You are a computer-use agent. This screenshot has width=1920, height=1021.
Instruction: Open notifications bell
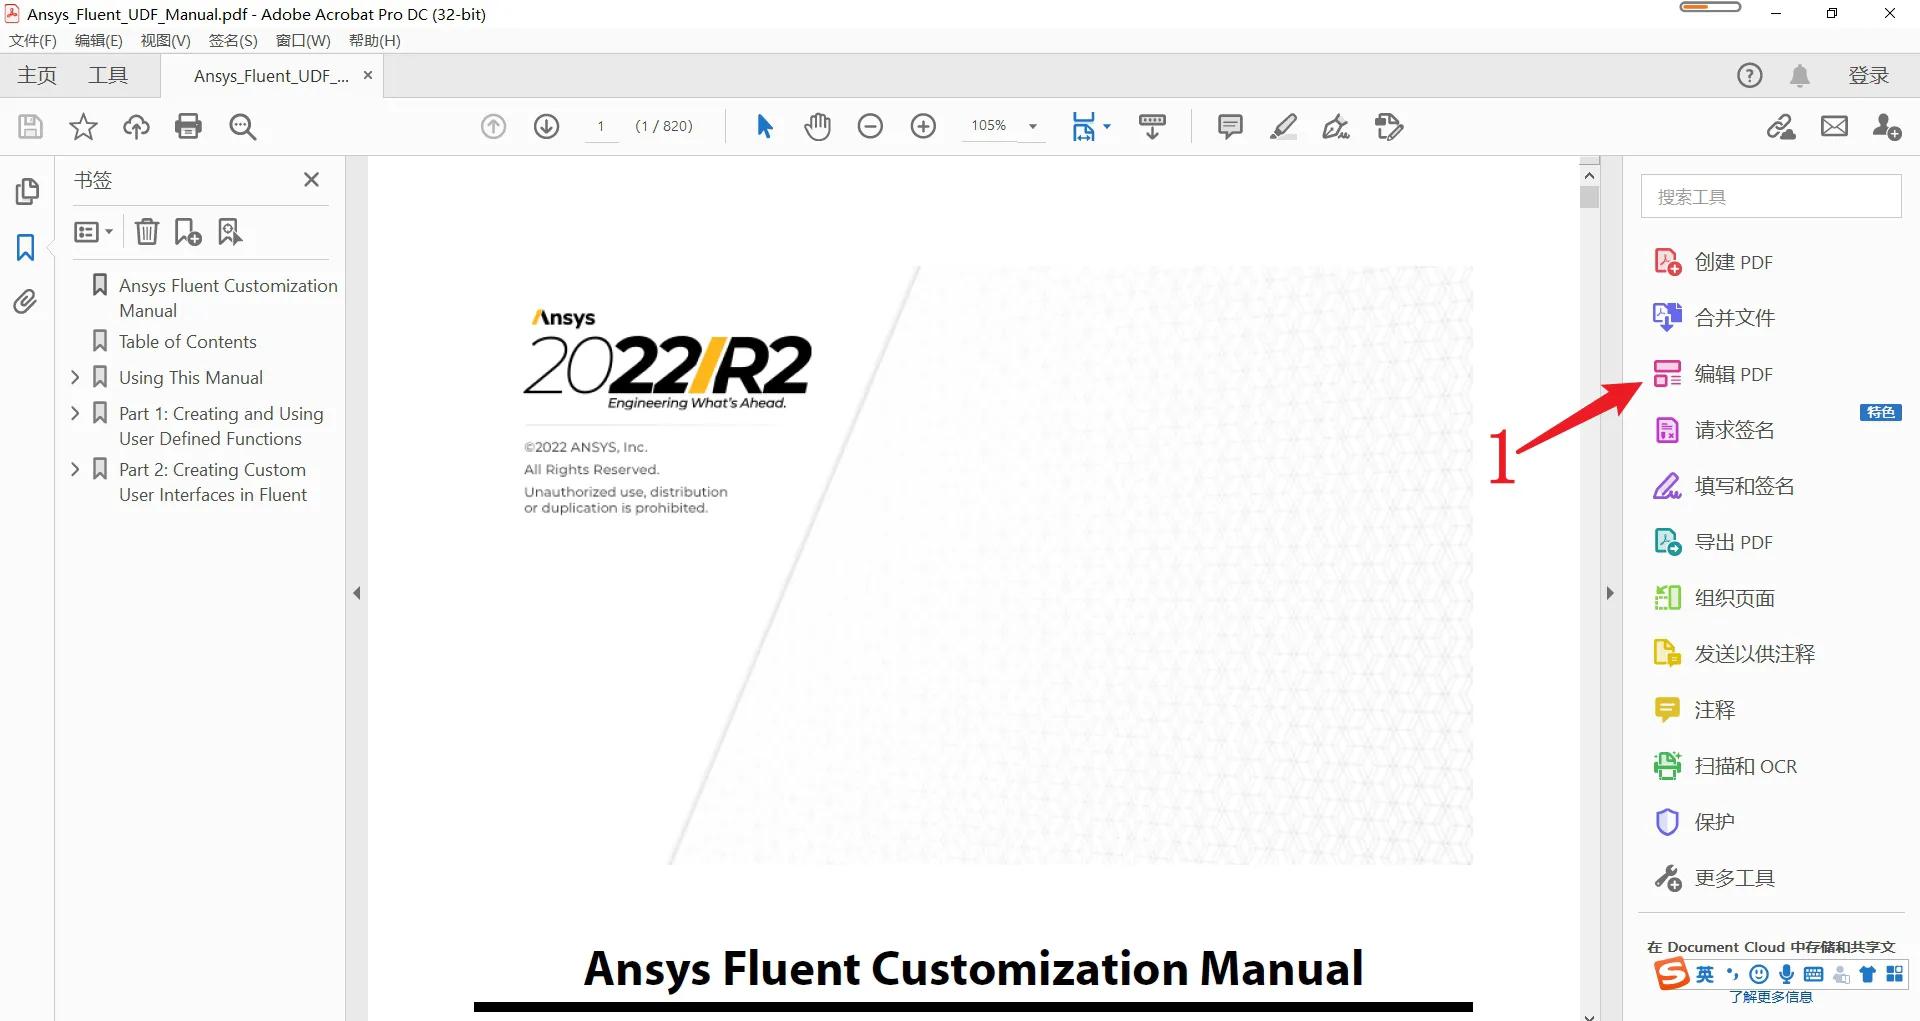coord(1800,75)
